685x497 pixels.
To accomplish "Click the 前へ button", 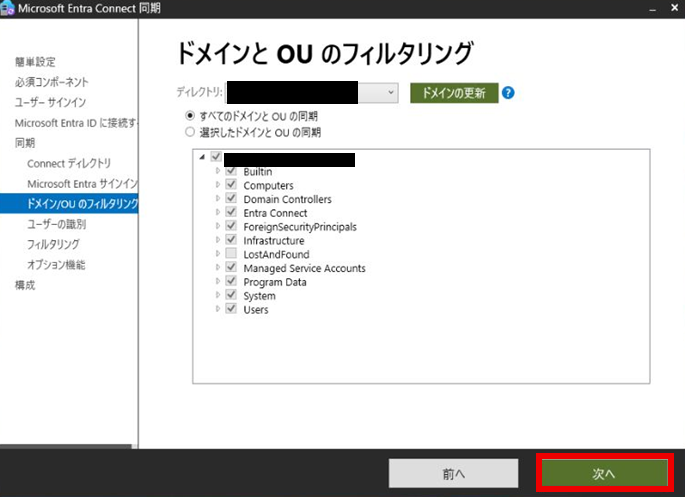I will point(453,473).
